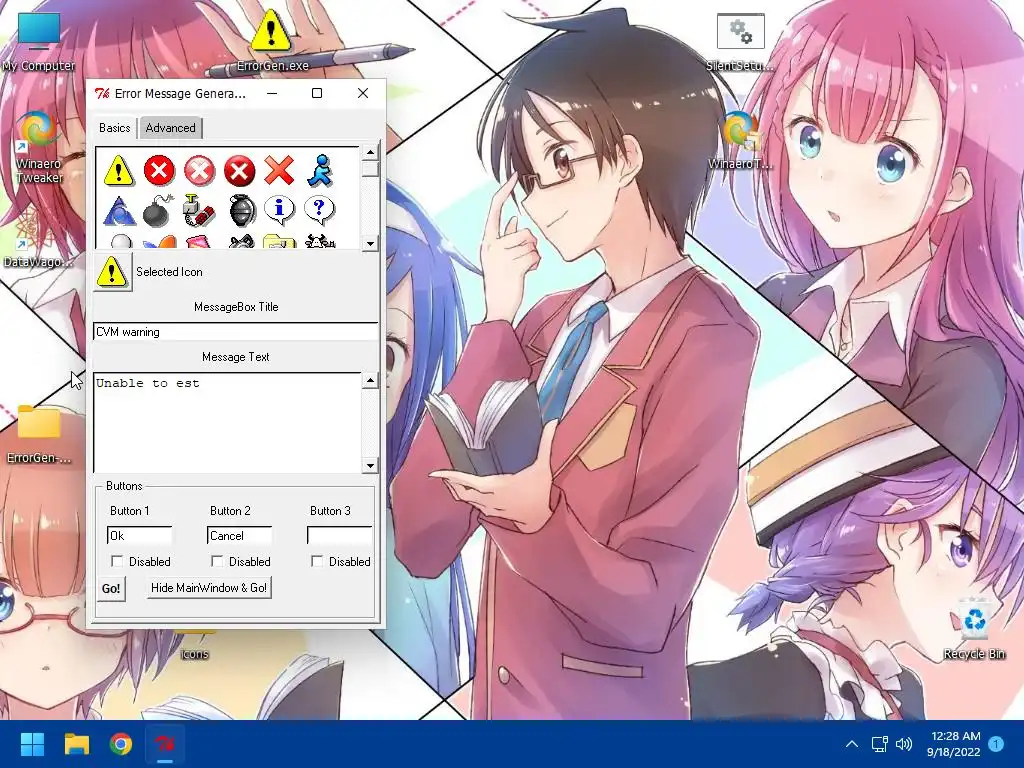Tick the Disabled checkbox under Button 2
The width and height of the screenshot is (1024, 768).
pos(217,561)
